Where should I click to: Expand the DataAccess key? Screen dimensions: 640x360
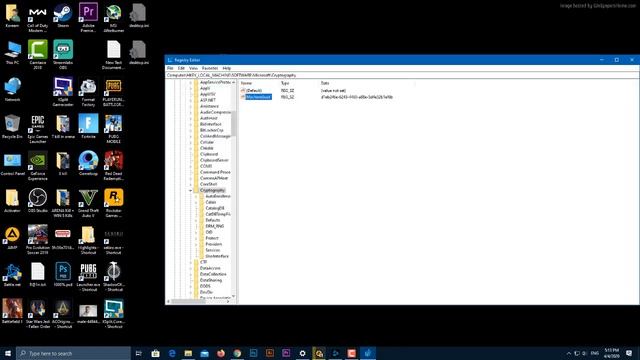click(x=190, y=268)
